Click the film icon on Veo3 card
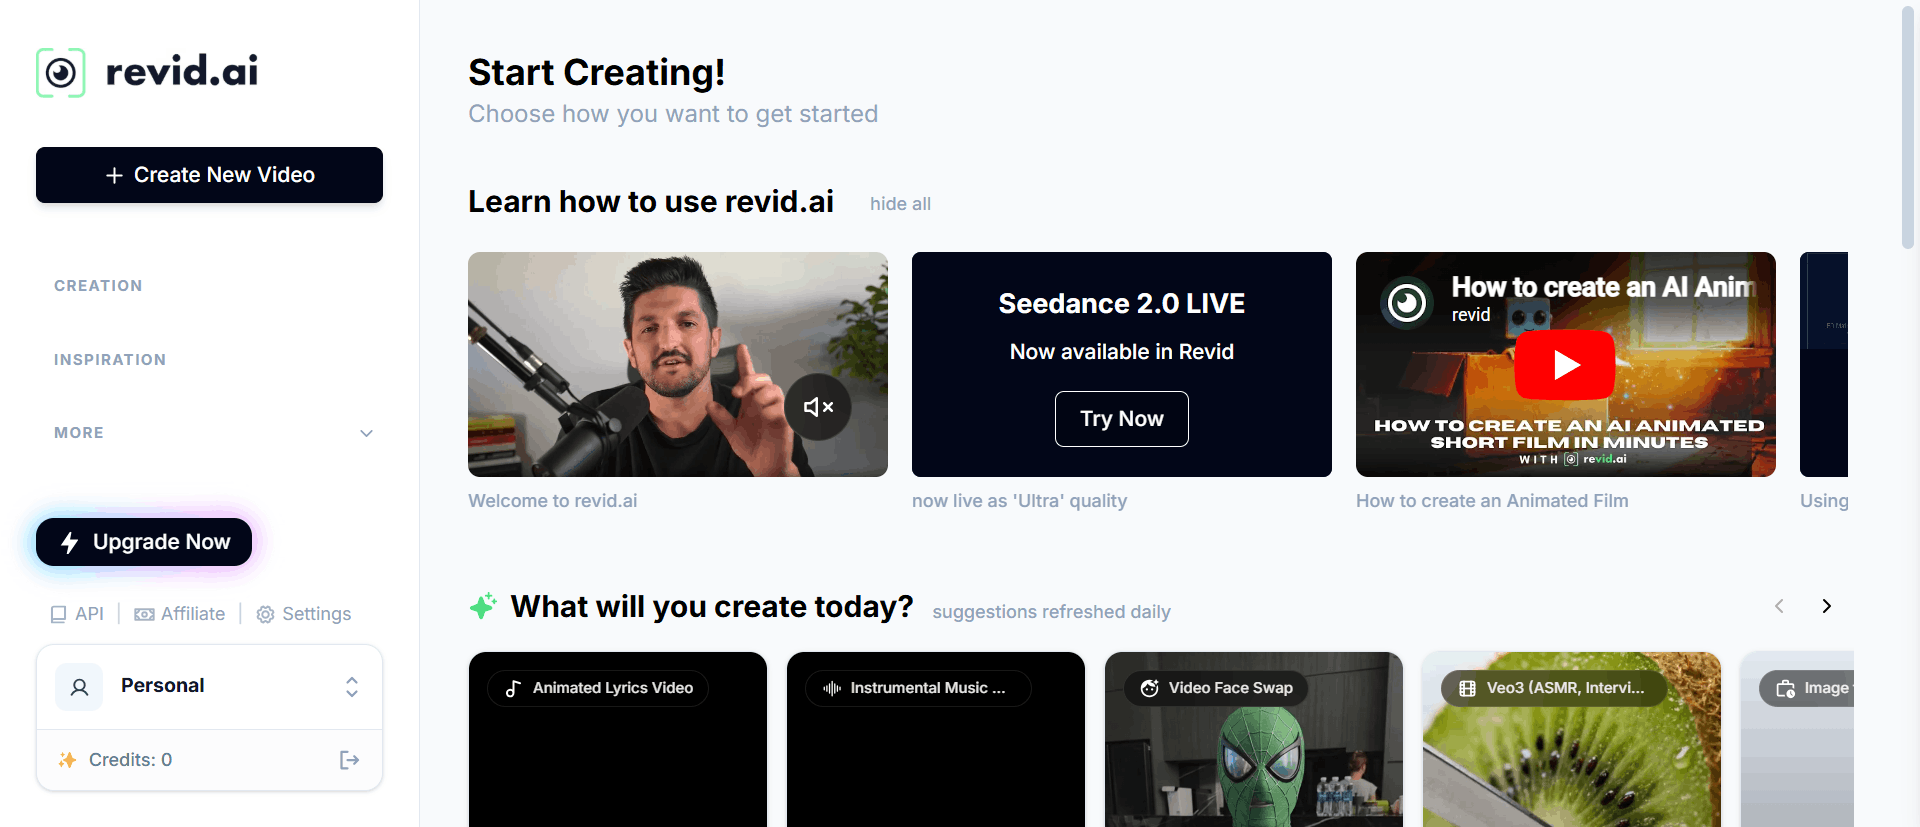The width and height of the screenshot is (1920, 827). tap(1468, 688)
